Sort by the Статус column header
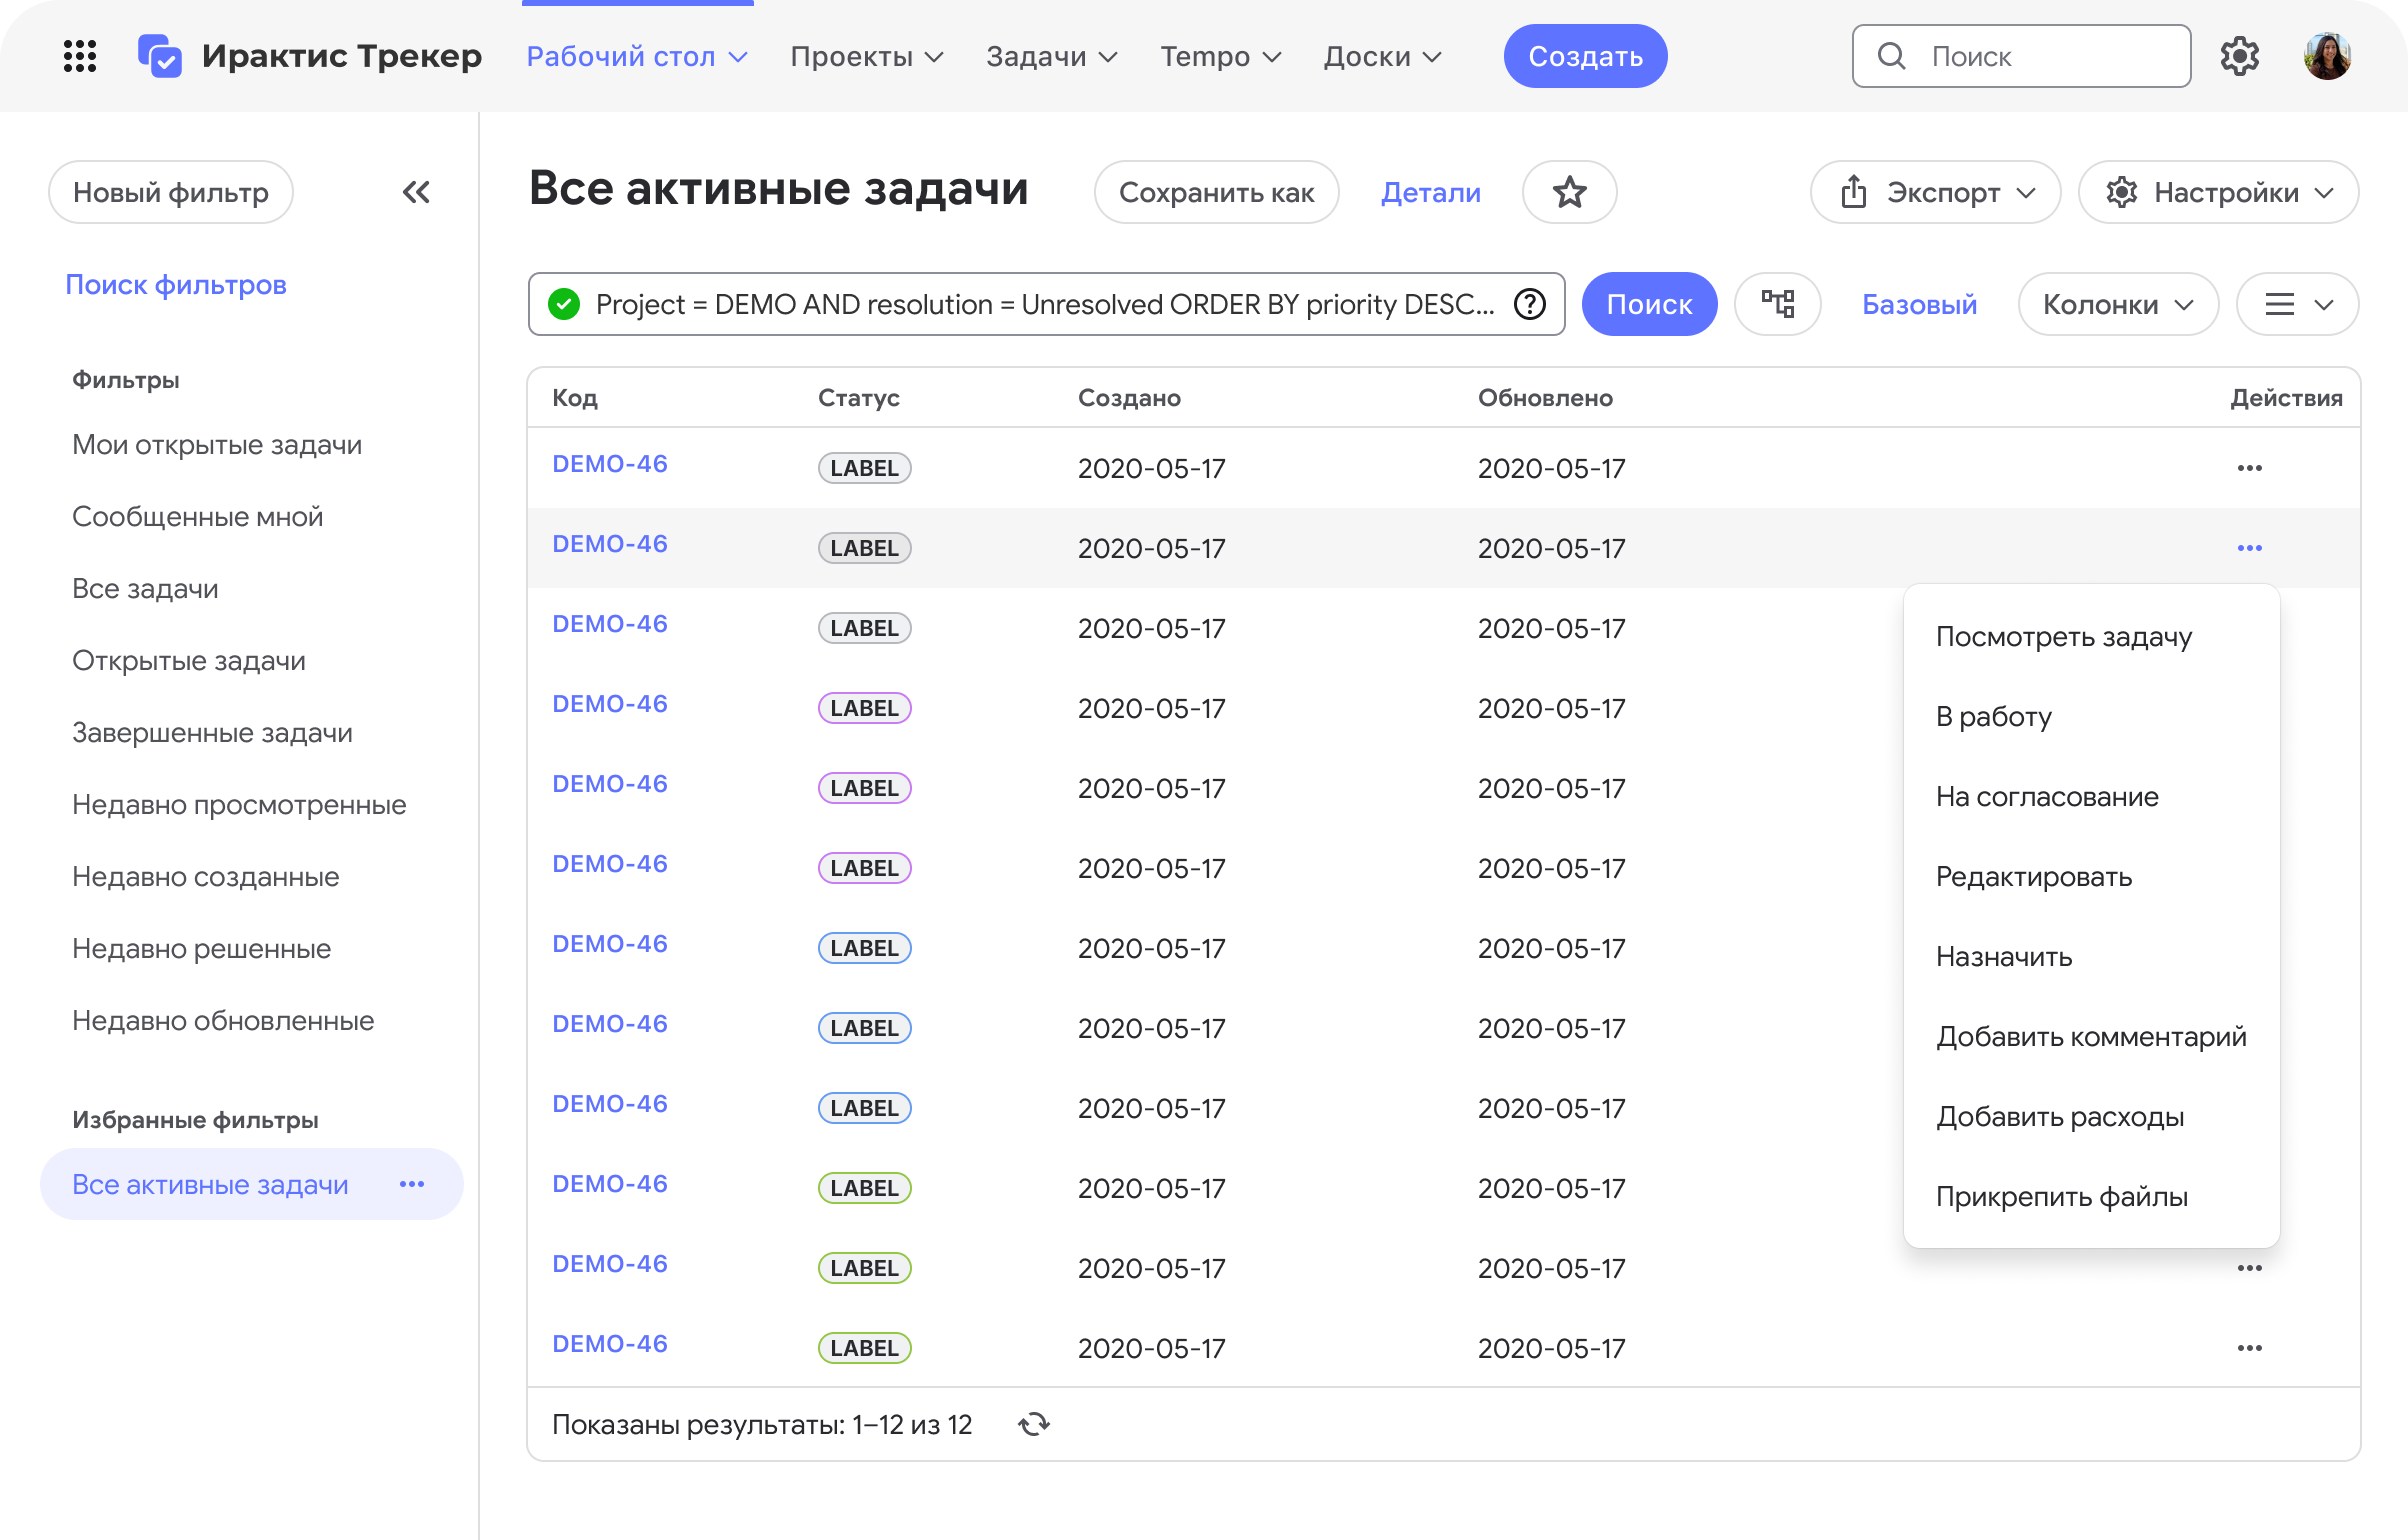The width and height of the screenshot is (2408, 1540). coord(859,398)
